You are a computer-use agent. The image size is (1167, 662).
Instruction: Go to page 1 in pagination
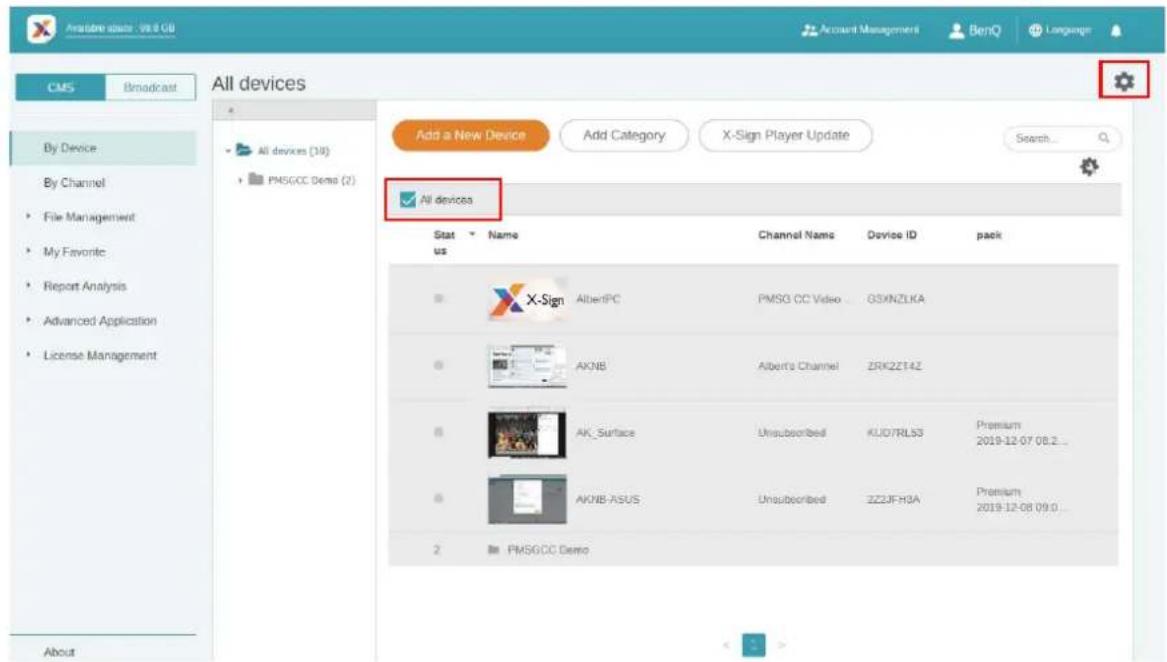pos(754,645)
